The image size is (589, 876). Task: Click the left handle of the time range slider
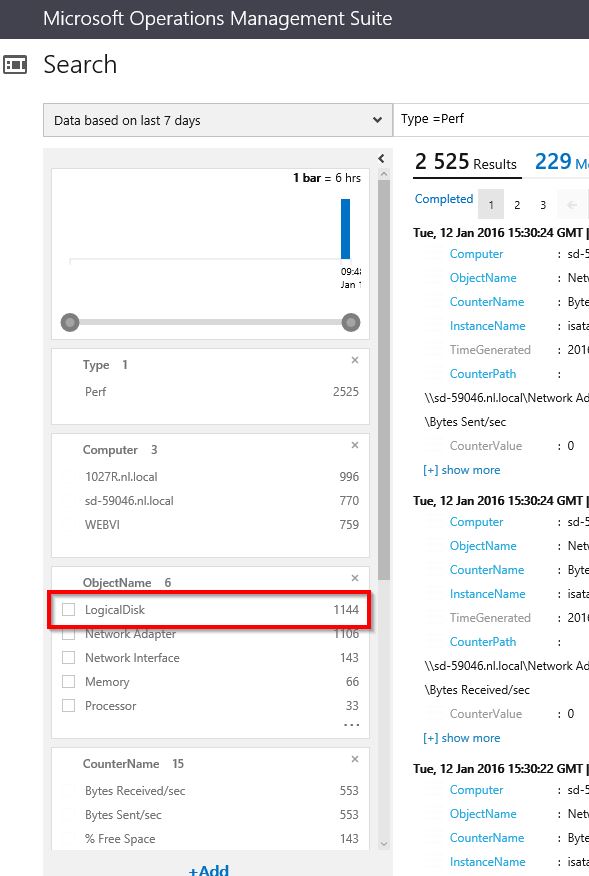click(x=69, y=322)
